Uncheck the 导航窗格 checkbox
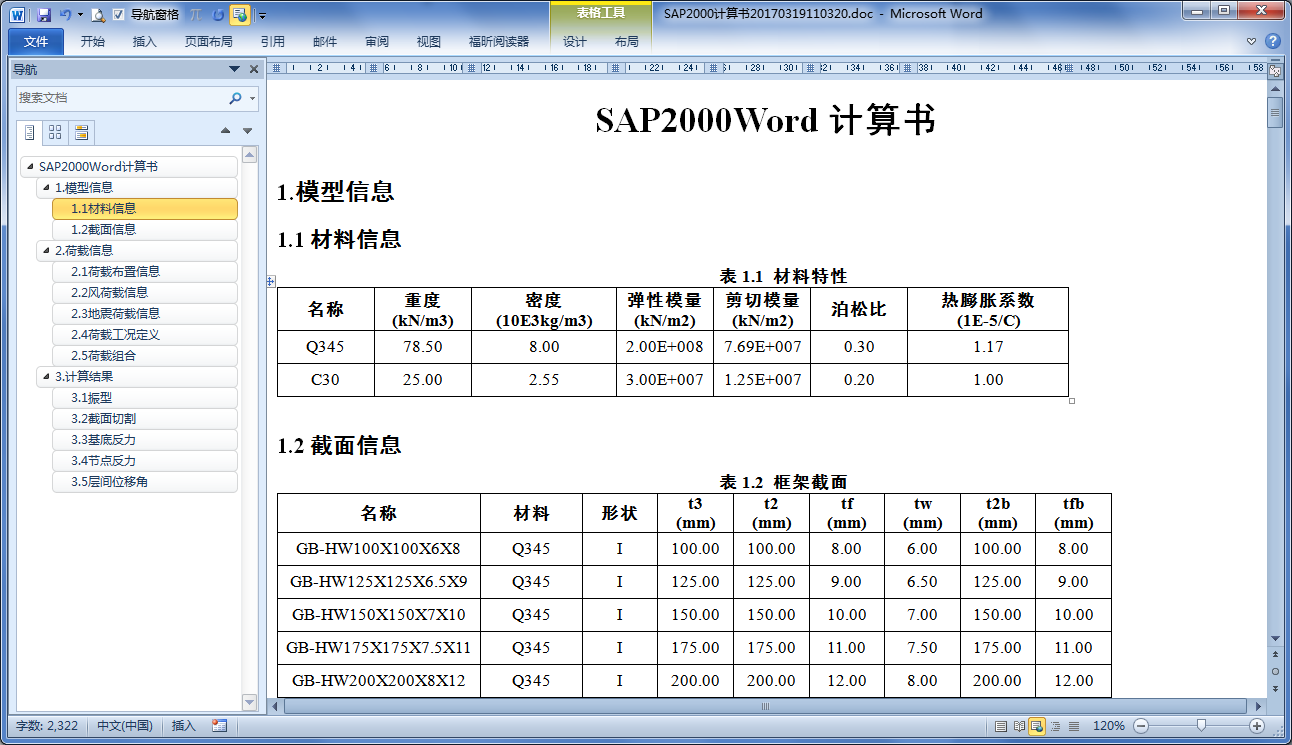 coord(119,15)
